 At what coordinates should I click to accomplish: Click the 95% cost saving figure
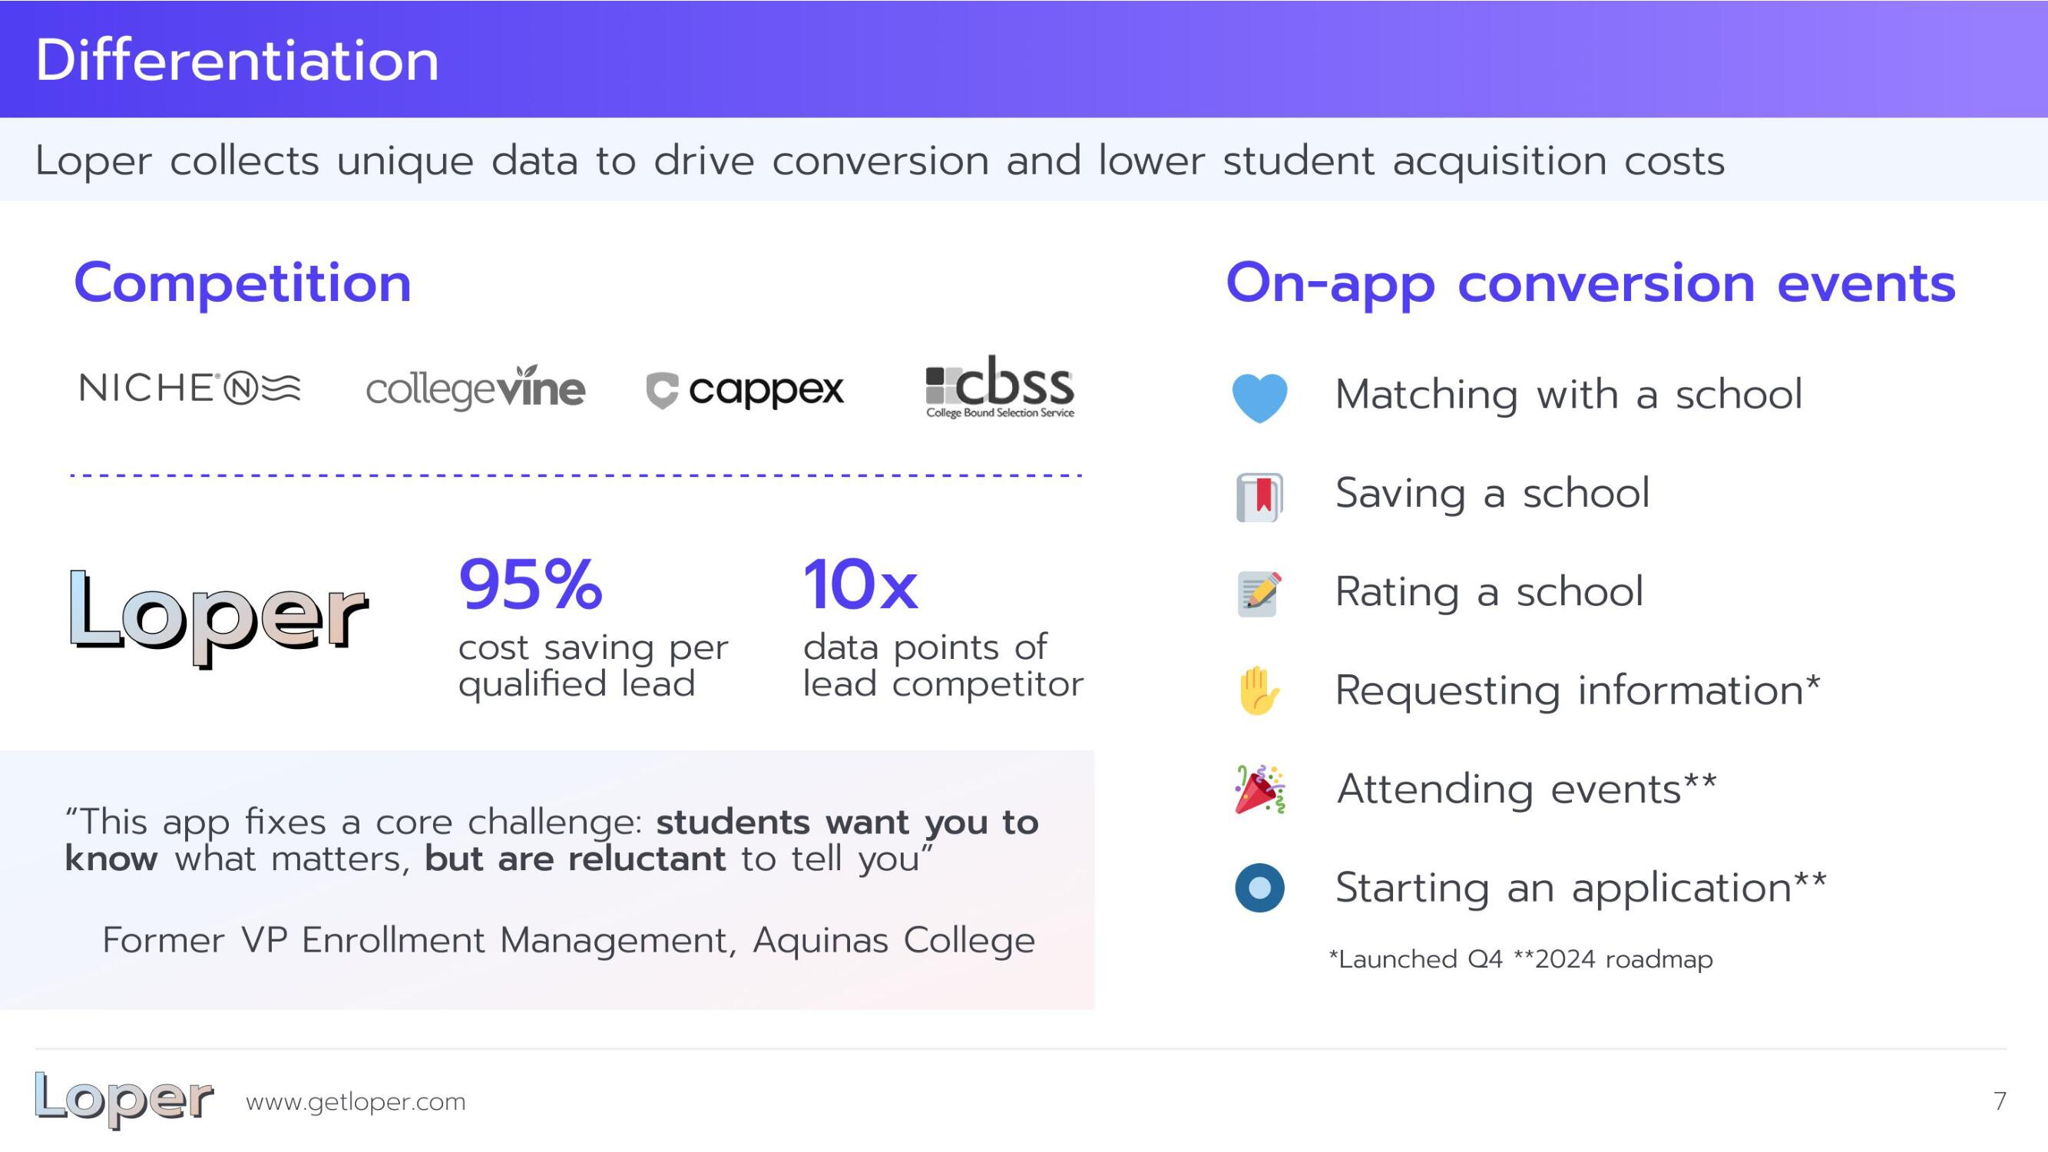tap(531, 585)
